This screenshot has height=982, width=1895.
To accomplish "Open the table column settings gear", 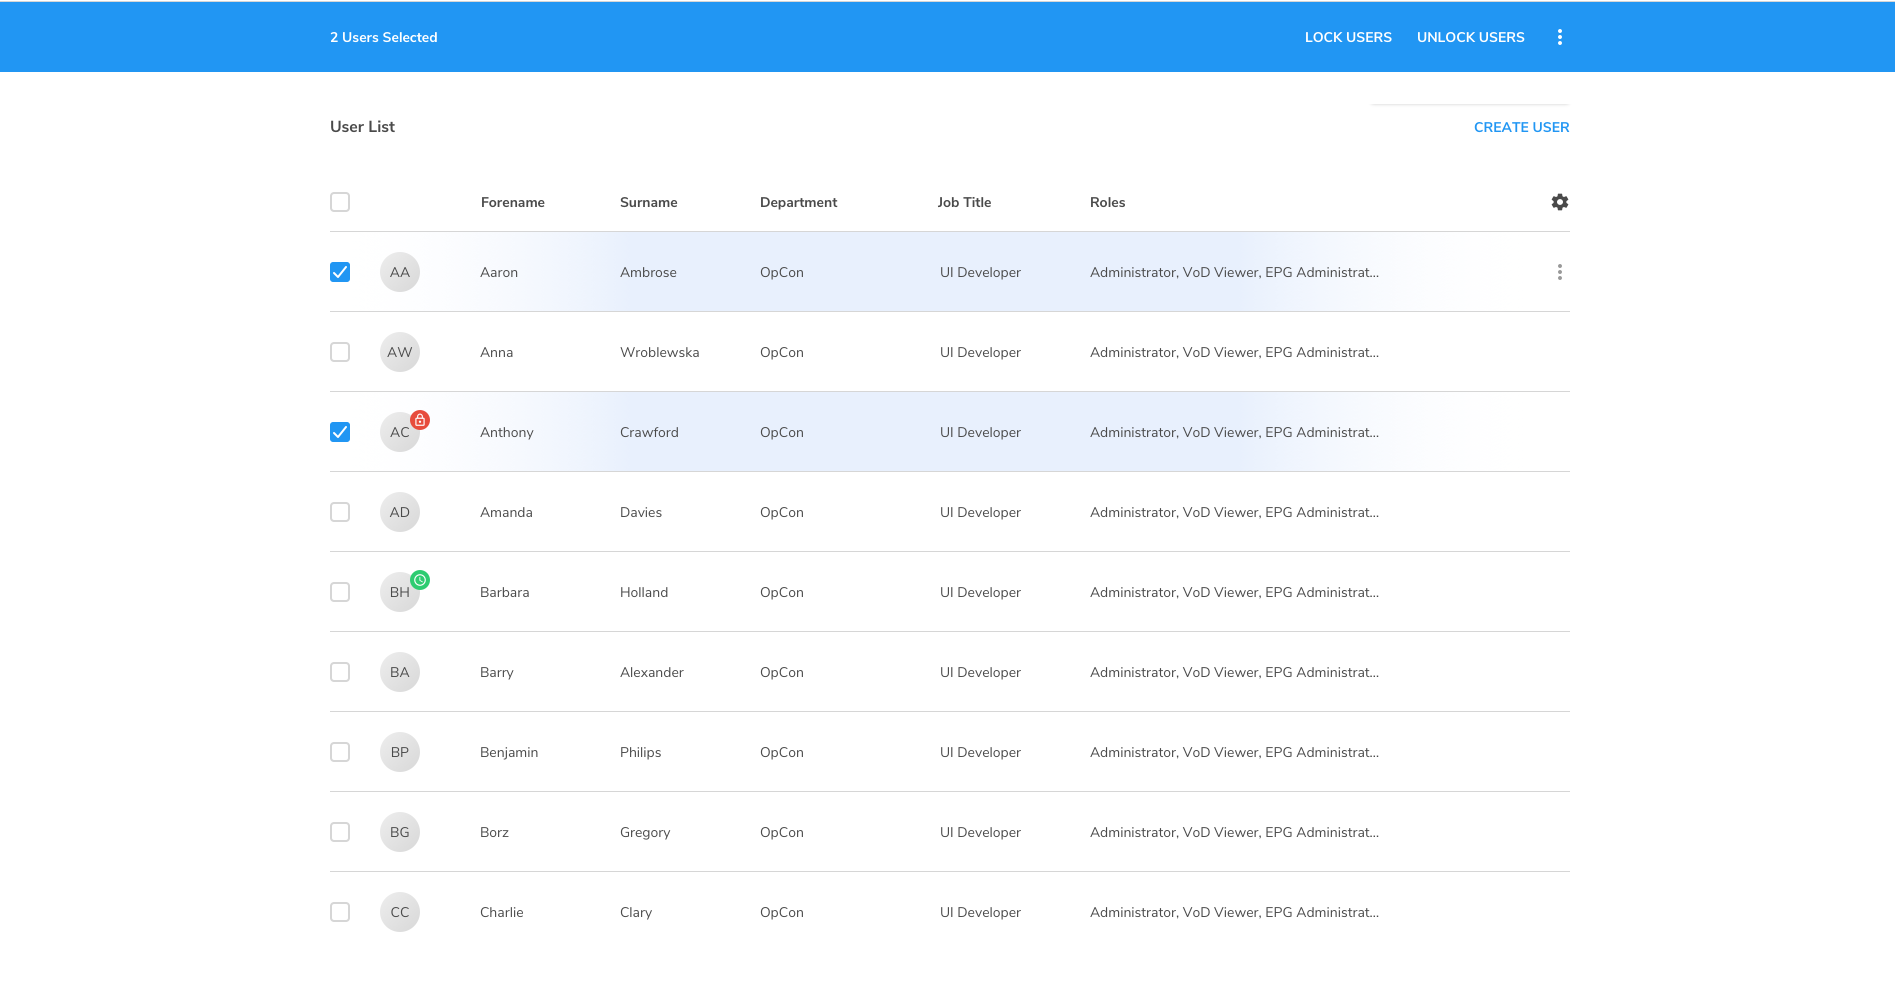I will [x=1559, y=202].
